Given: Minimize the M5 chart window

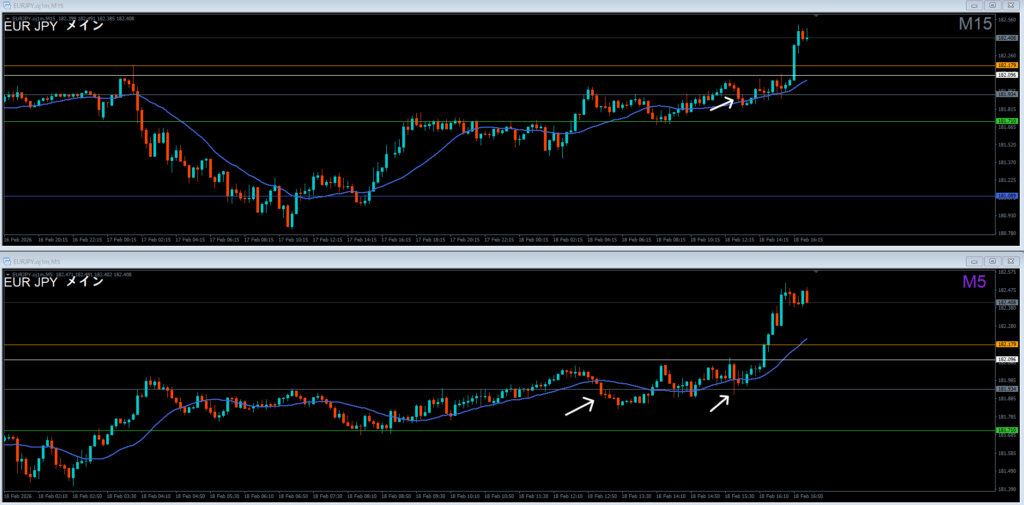Looking at the screenshot, I should (x=973, y=260).
